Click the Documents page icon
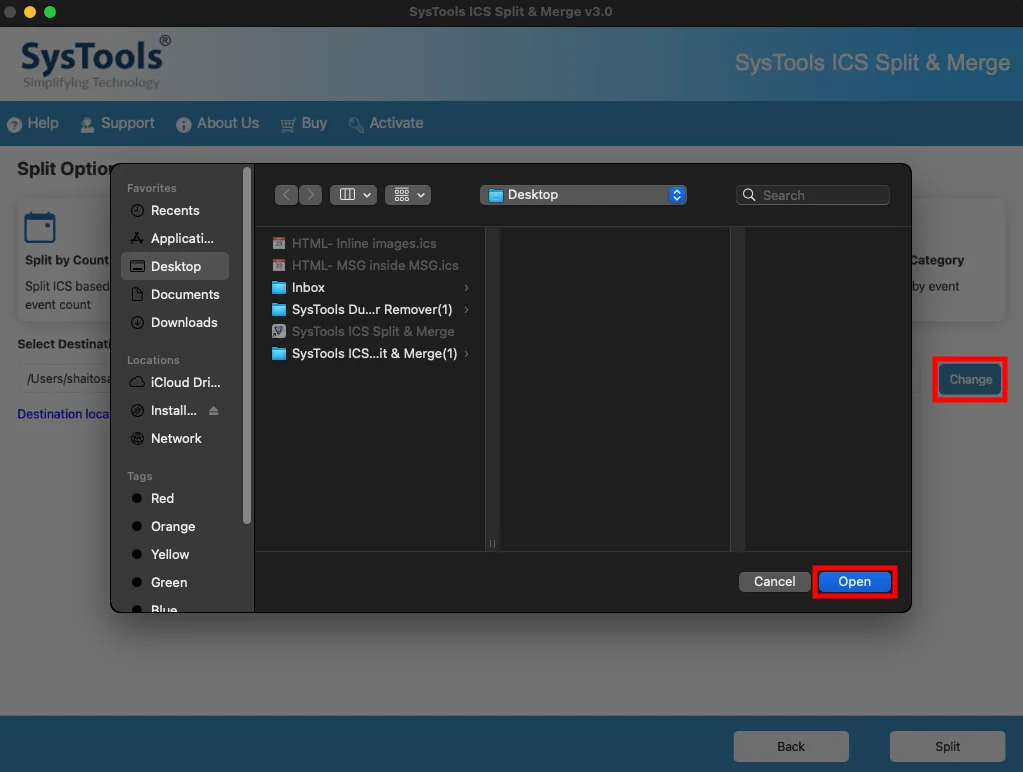 click(x=137, y=294)
